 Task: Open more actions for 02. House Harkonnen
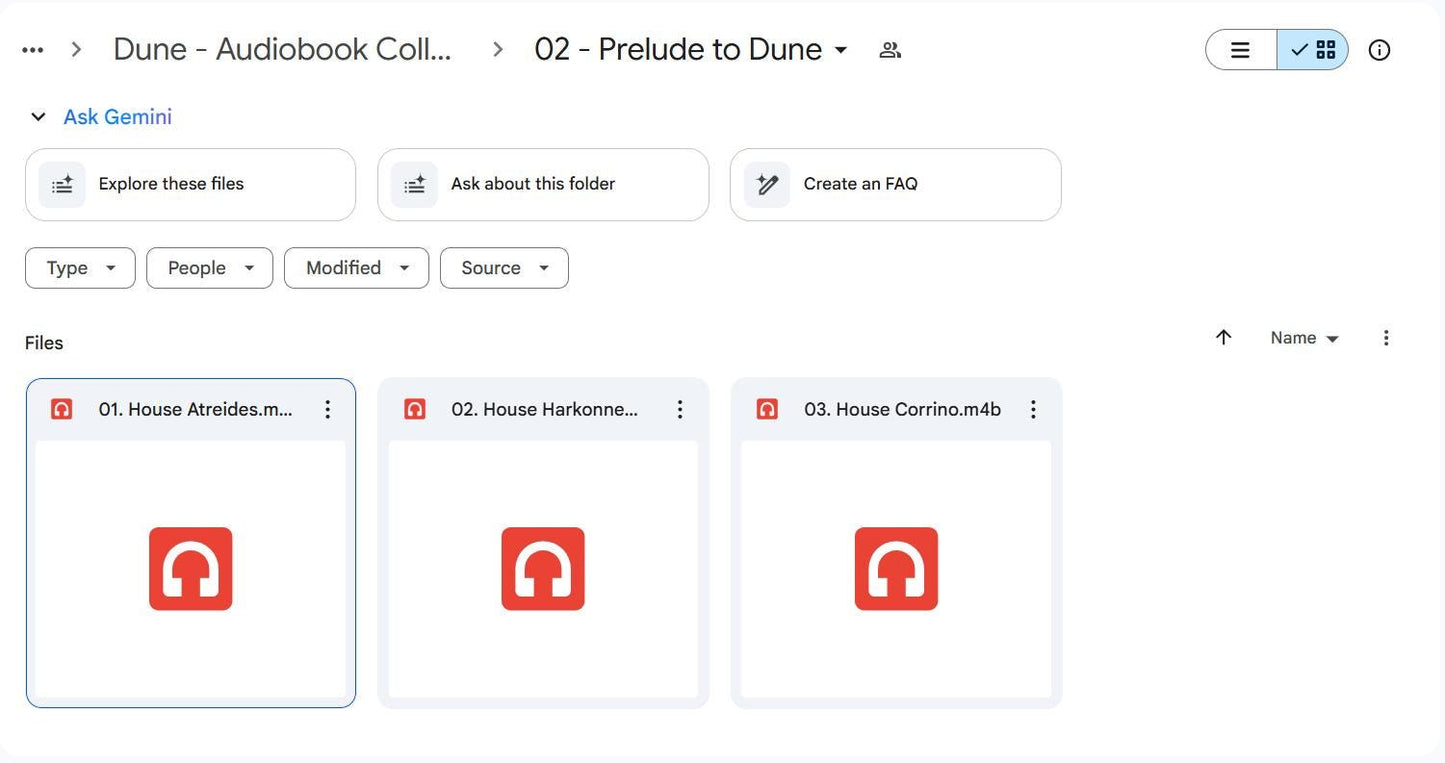[x=680, y=409]
